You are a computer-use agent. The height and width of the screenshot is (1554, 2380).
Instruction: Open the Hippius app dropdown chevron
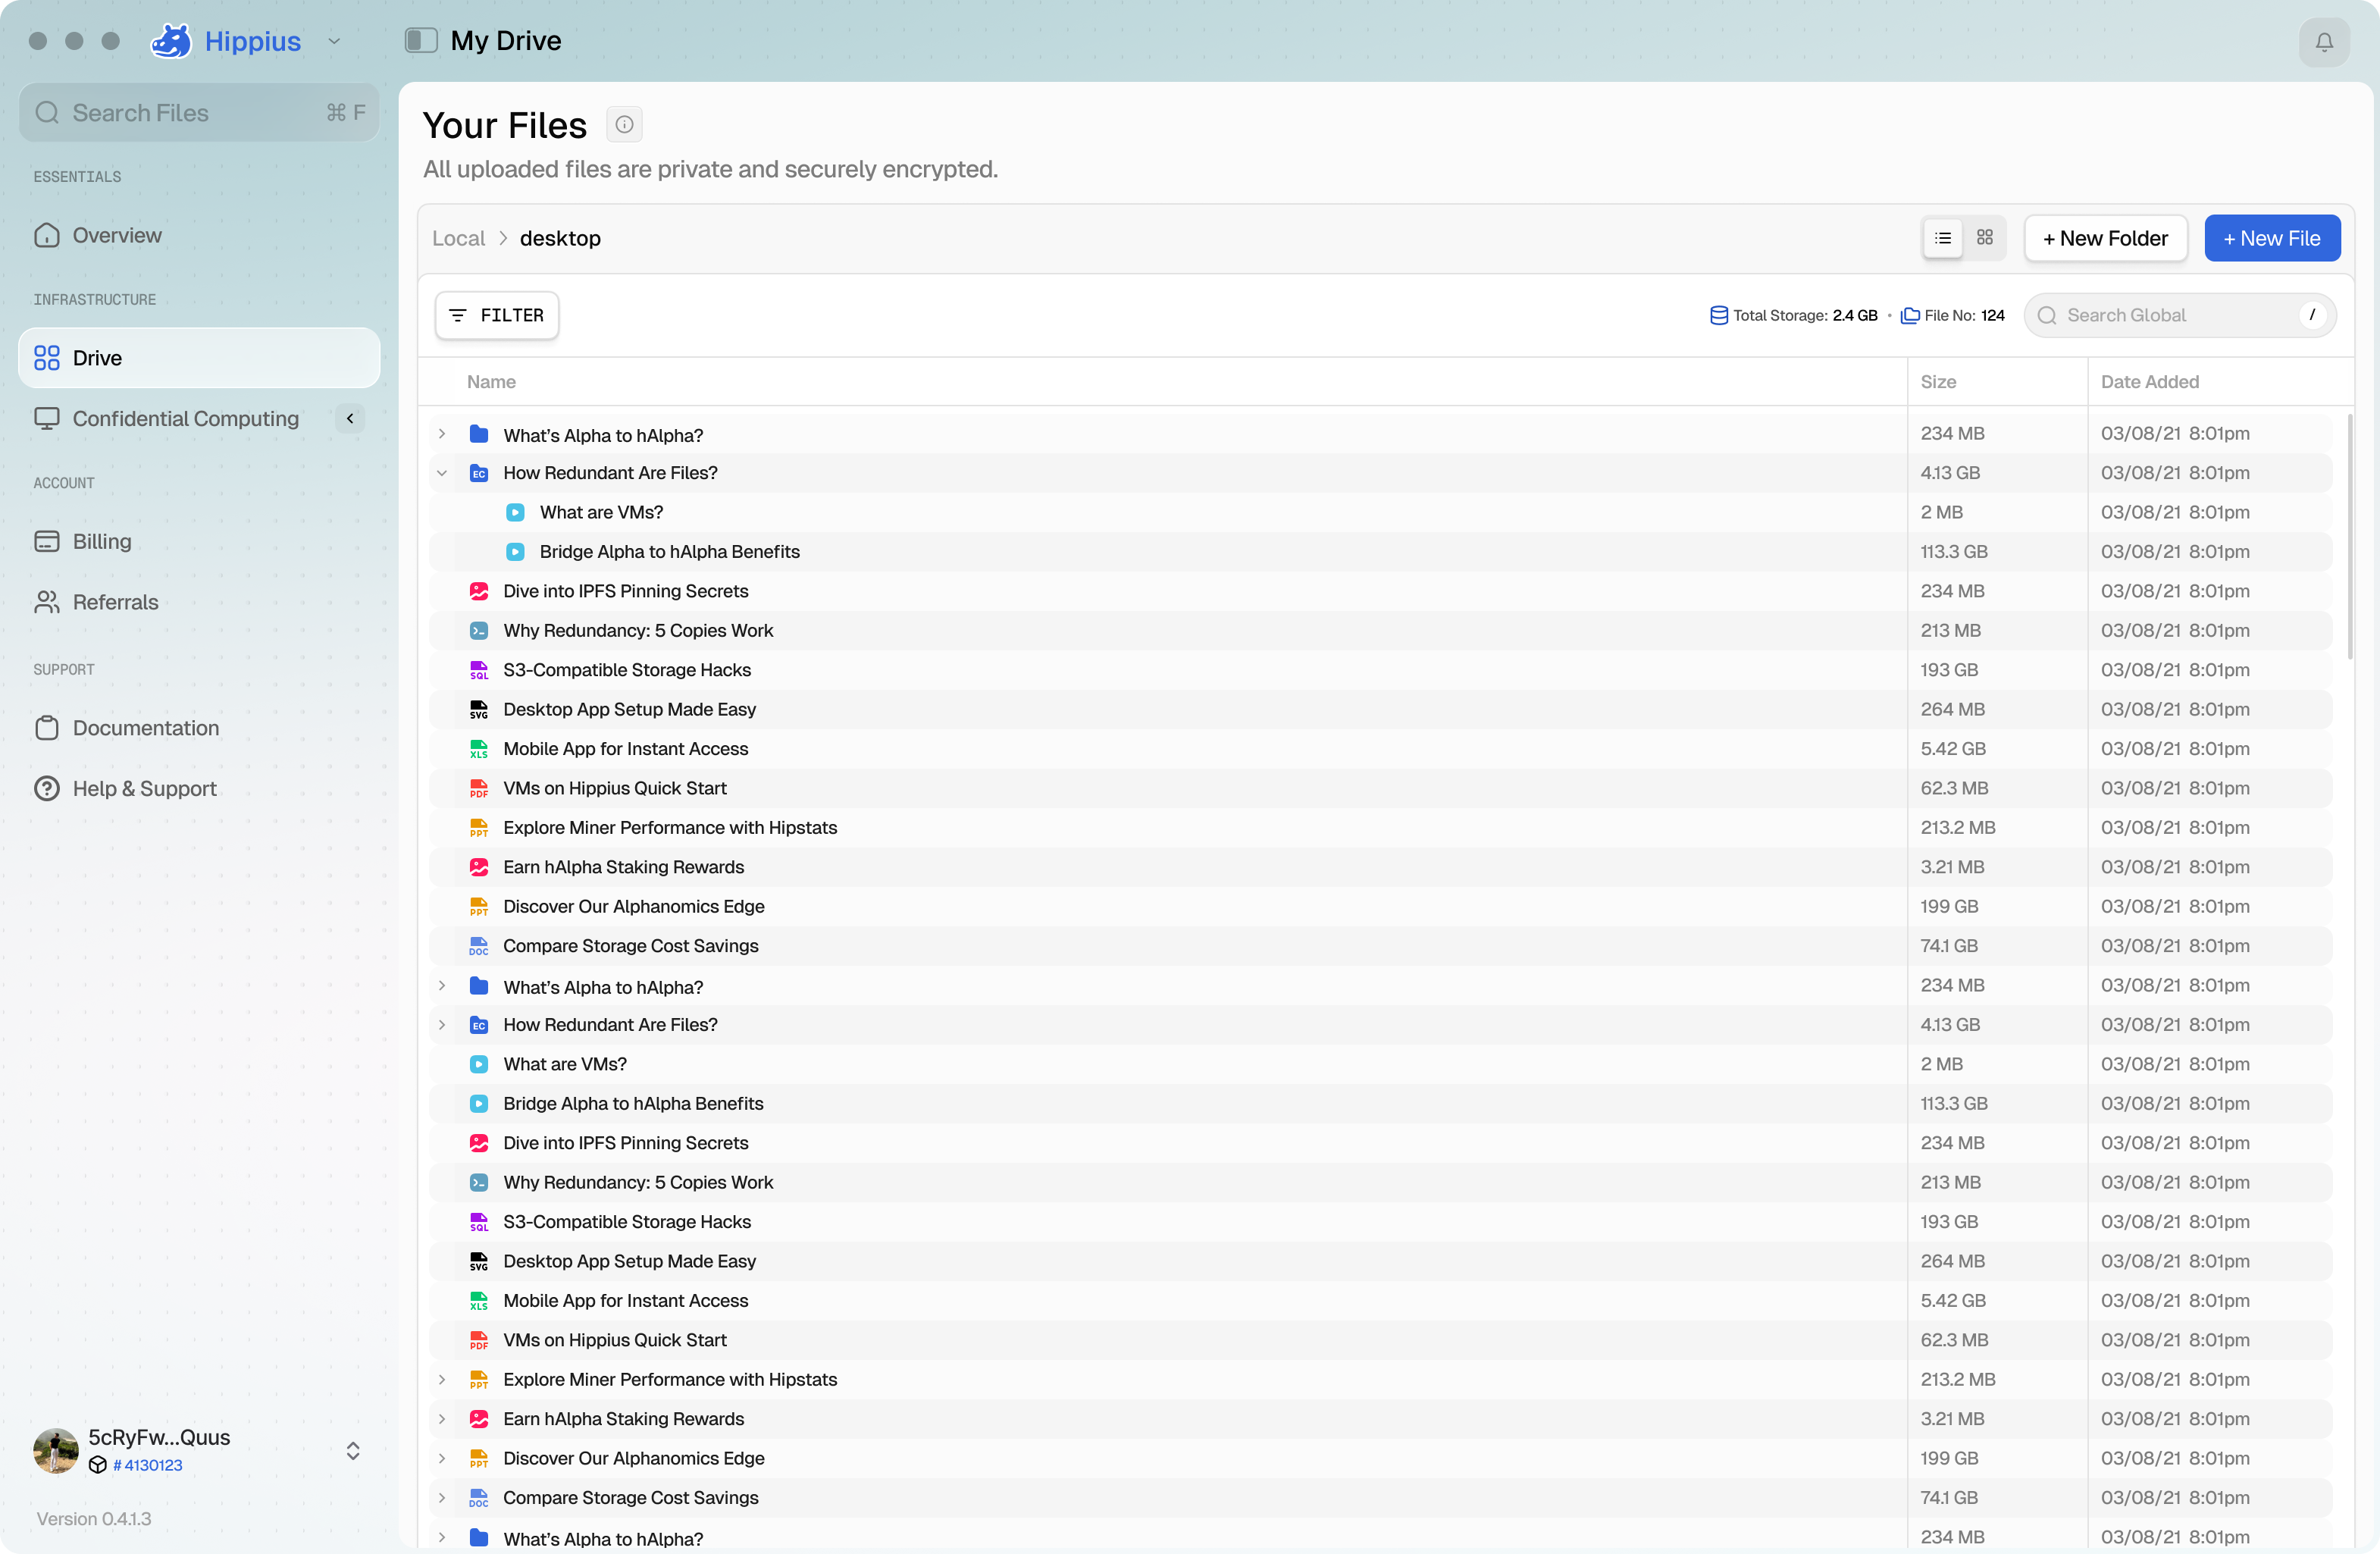coord(334,41)
